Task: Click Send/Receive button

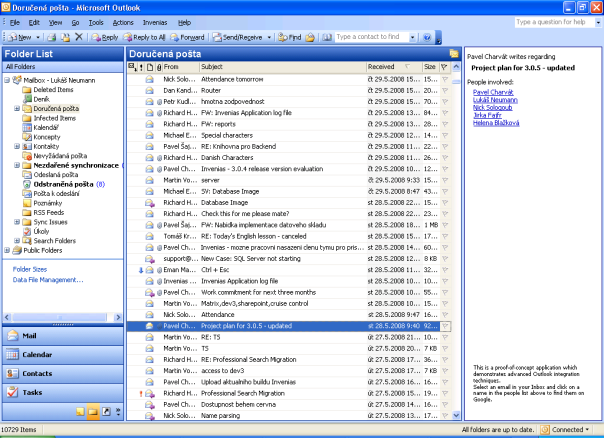Action: click(238, 37)
